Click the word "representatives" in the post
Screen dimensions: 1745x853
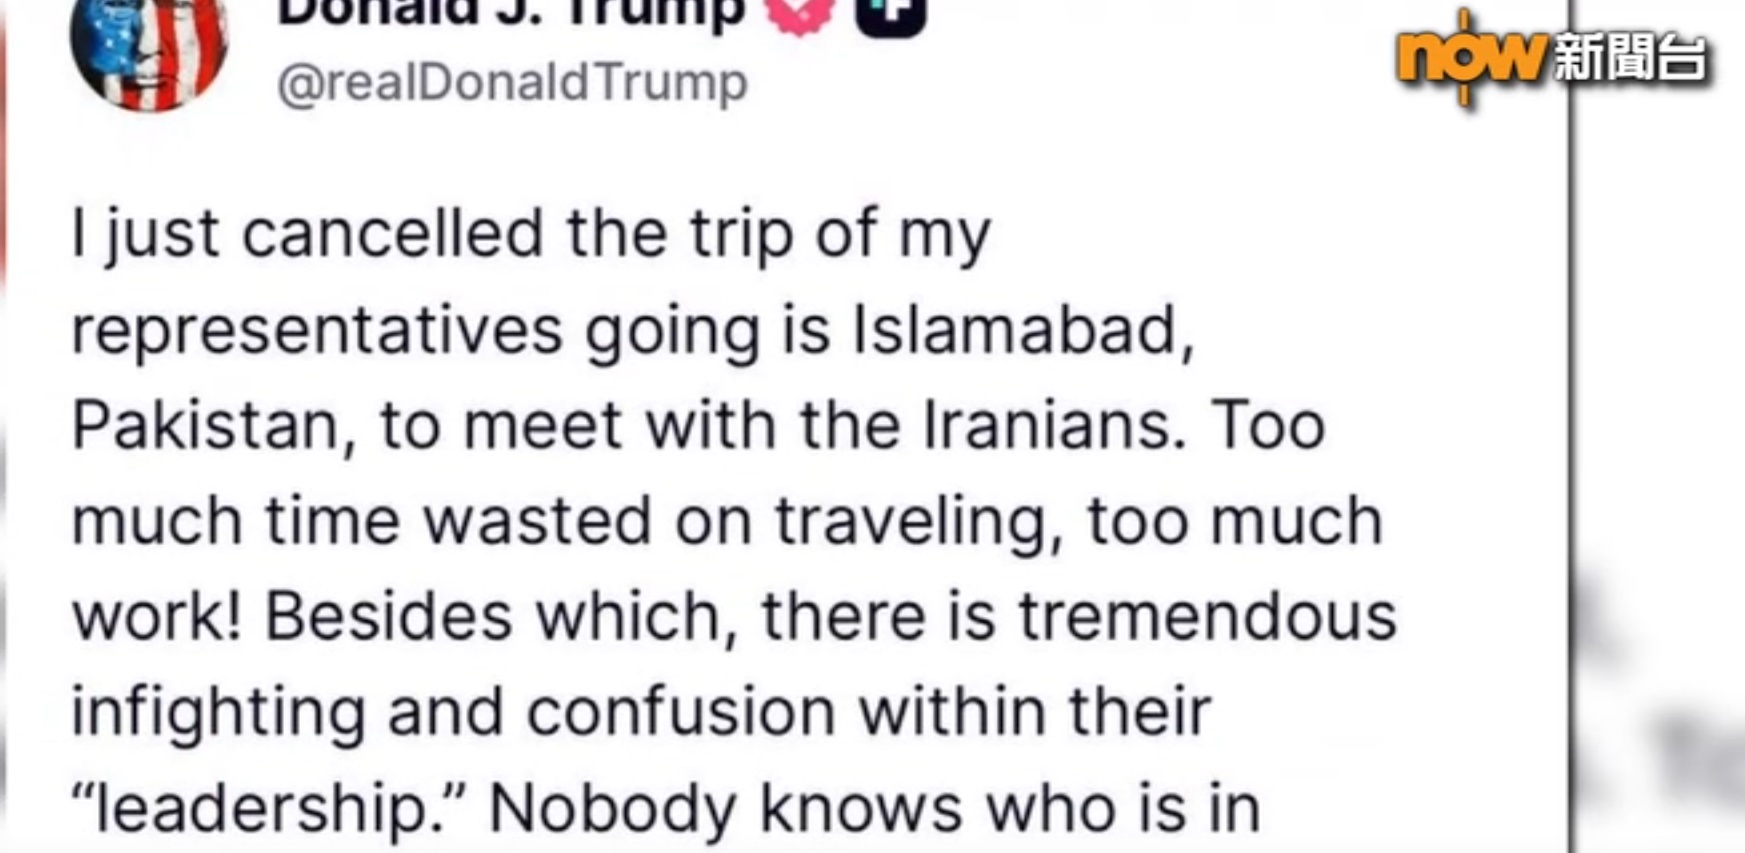tap(317, 330)
